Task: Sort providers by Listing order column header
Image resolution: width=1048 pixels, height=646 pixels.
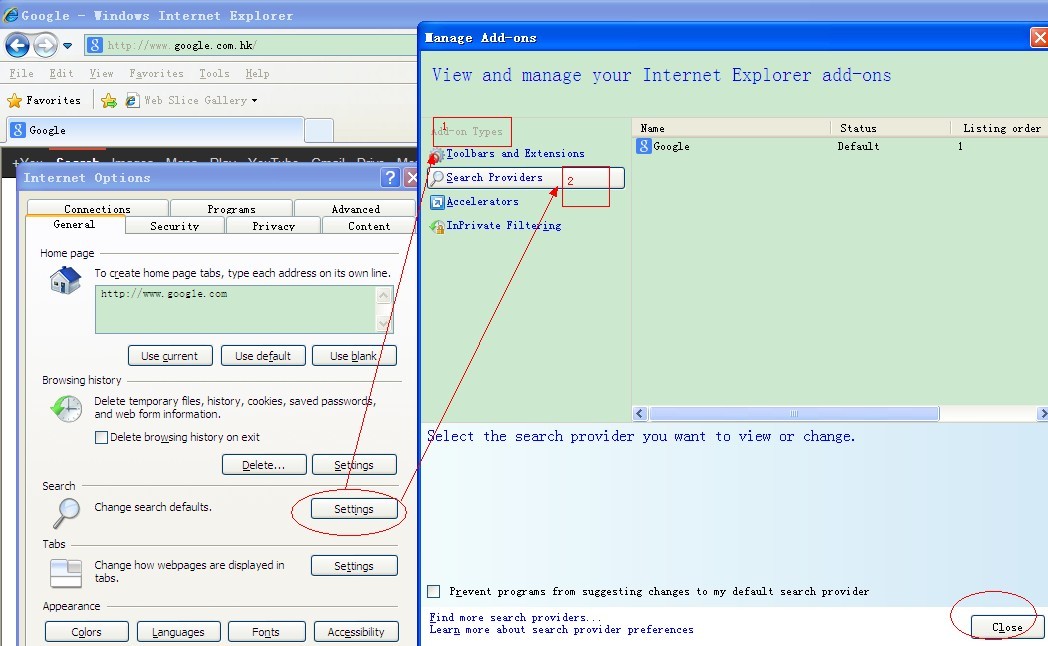Action: pos(1000,128)
